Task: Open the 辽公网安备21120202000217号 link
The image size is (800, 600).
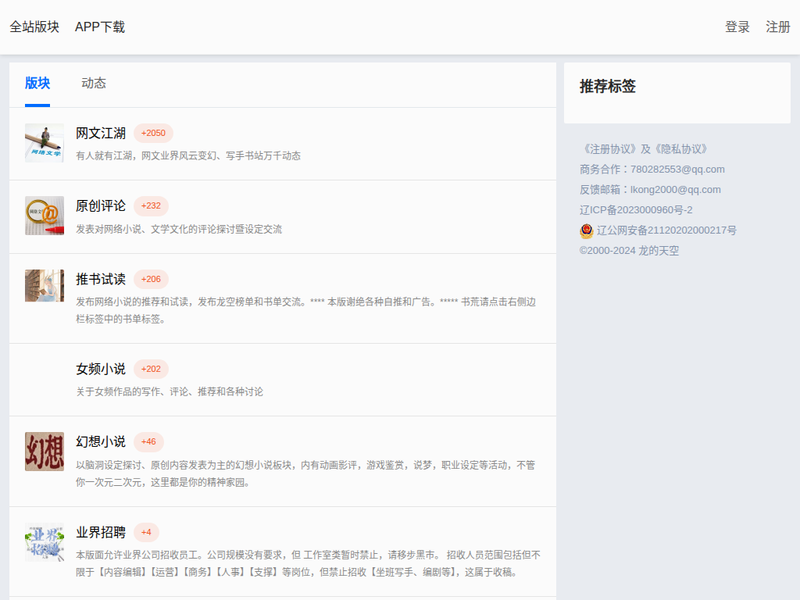Action: [x=666, y=230]
